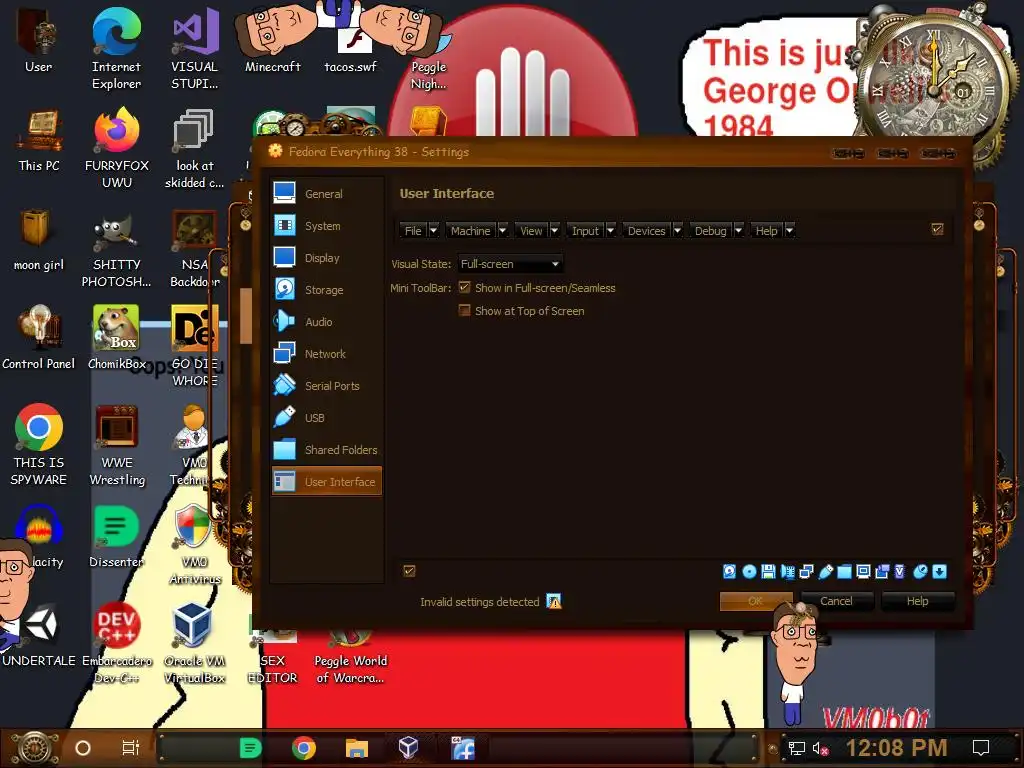Open File Explorer from the taskbar
Image resolution: width=1024 pixels, height=768 pixels.
click(x=357, y=748)
